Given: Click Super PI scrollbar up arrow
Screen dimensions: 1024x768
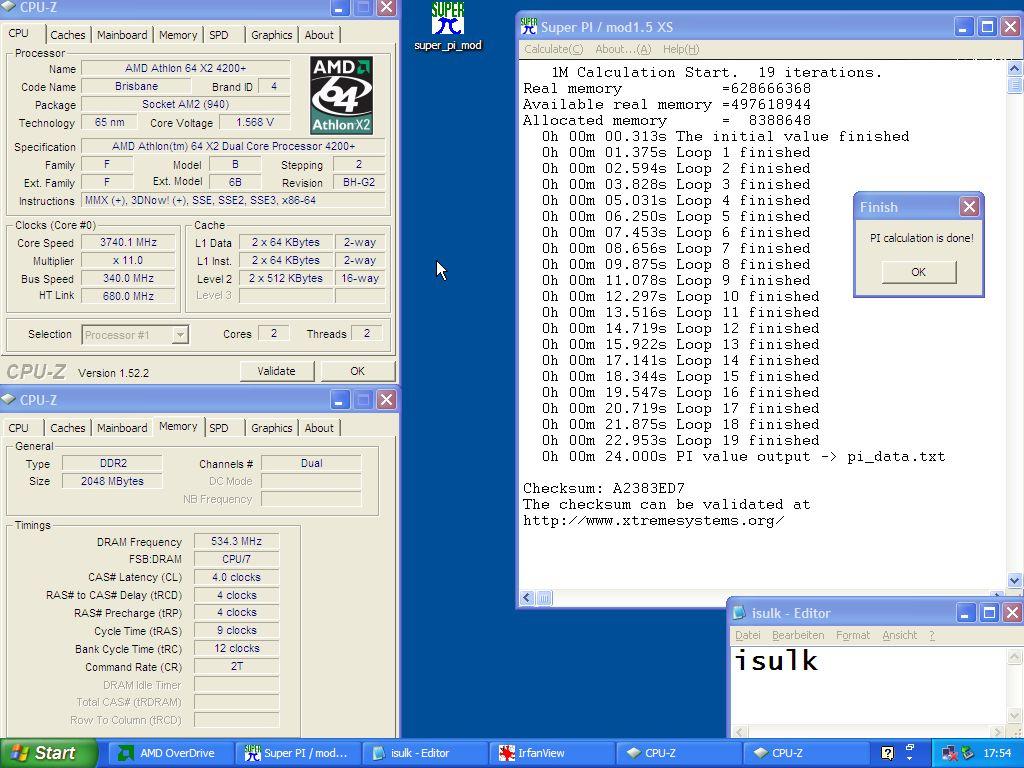Looking at the screenshot, I should [1015, 68].
